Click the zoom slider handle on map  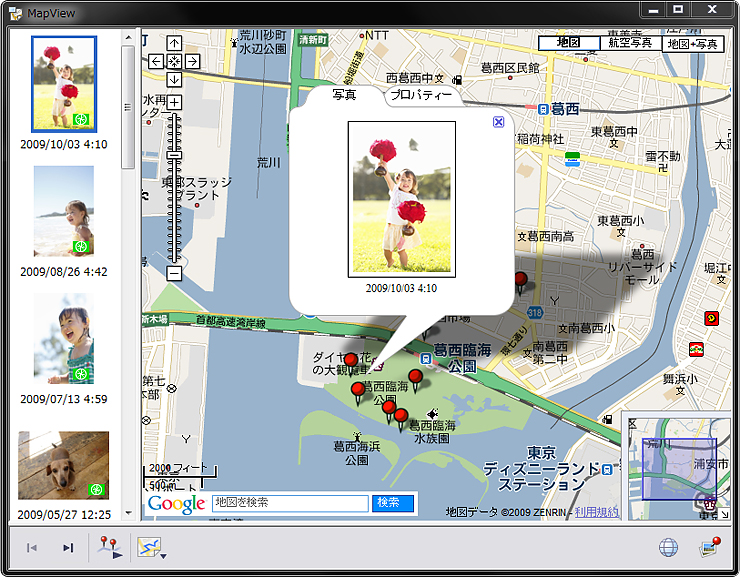174,155
